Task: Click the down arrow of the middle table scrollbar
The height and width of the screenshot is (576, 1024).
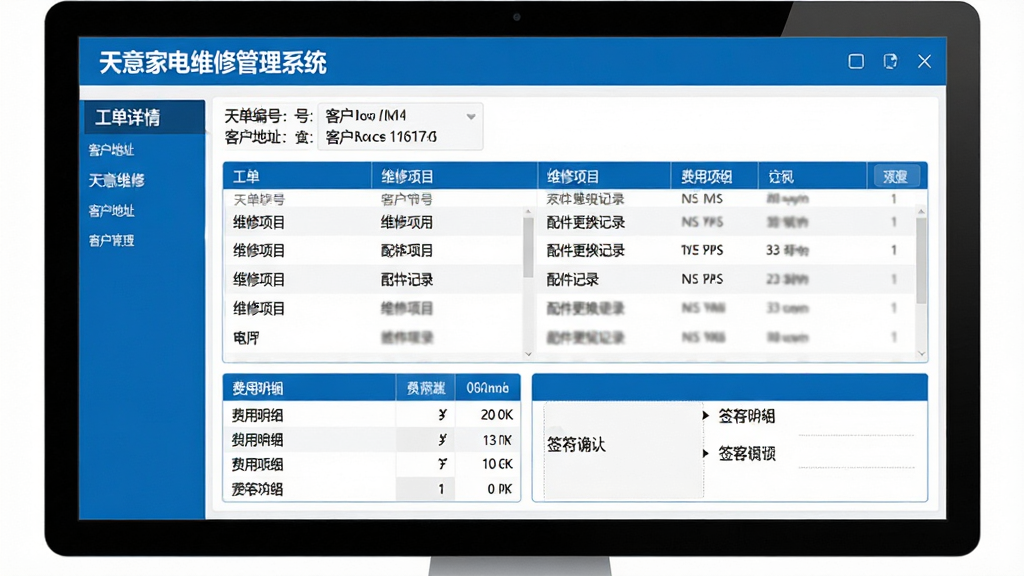Action: tap(528, 353)
